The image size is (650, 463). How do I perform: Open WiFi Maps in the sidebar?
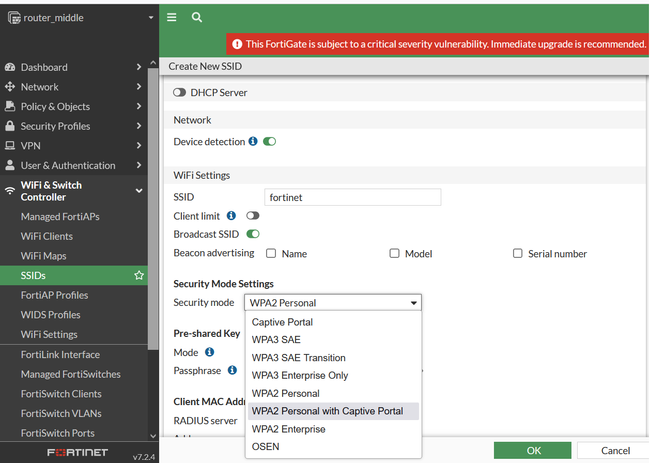pyautogui.click(x=43, y=256)
